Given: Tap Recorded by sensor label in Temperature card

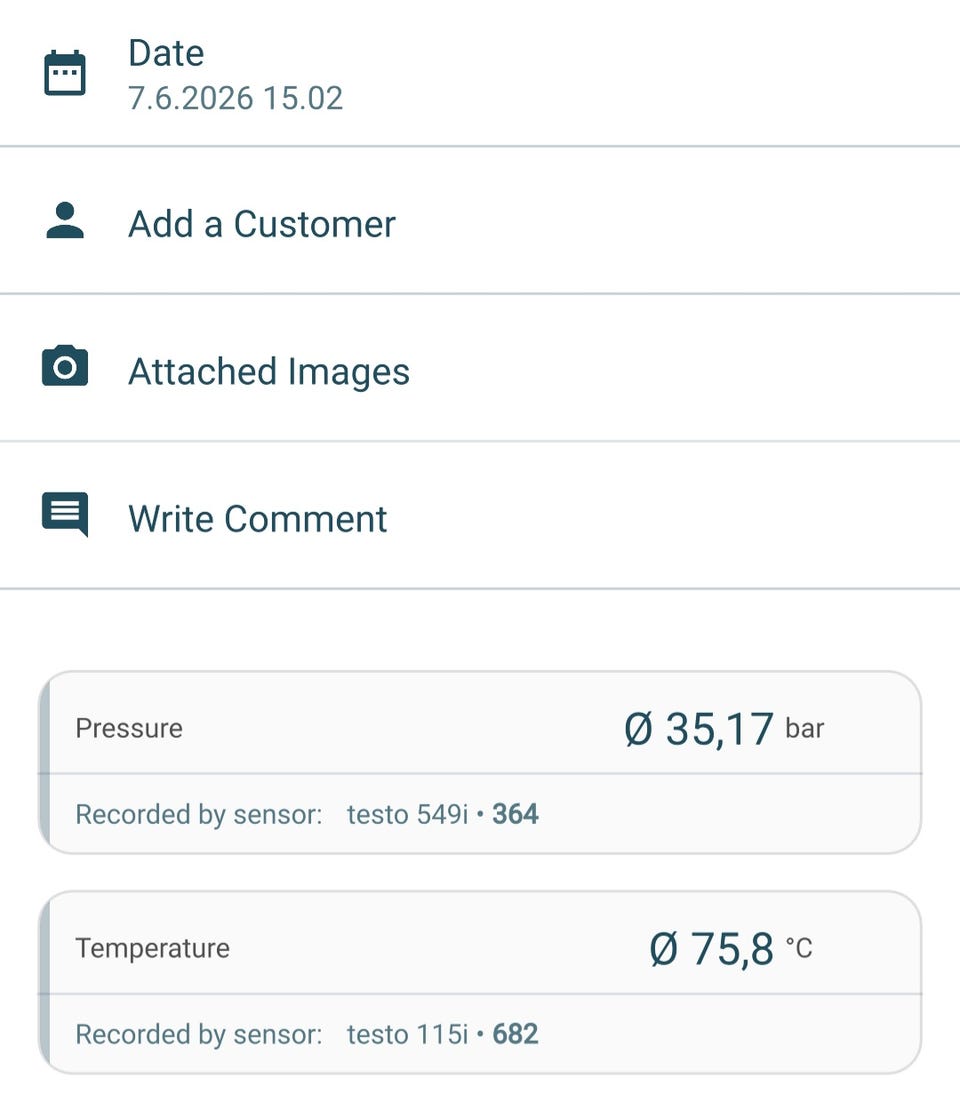Looking at the screenshot, I should pos(199,1035).
